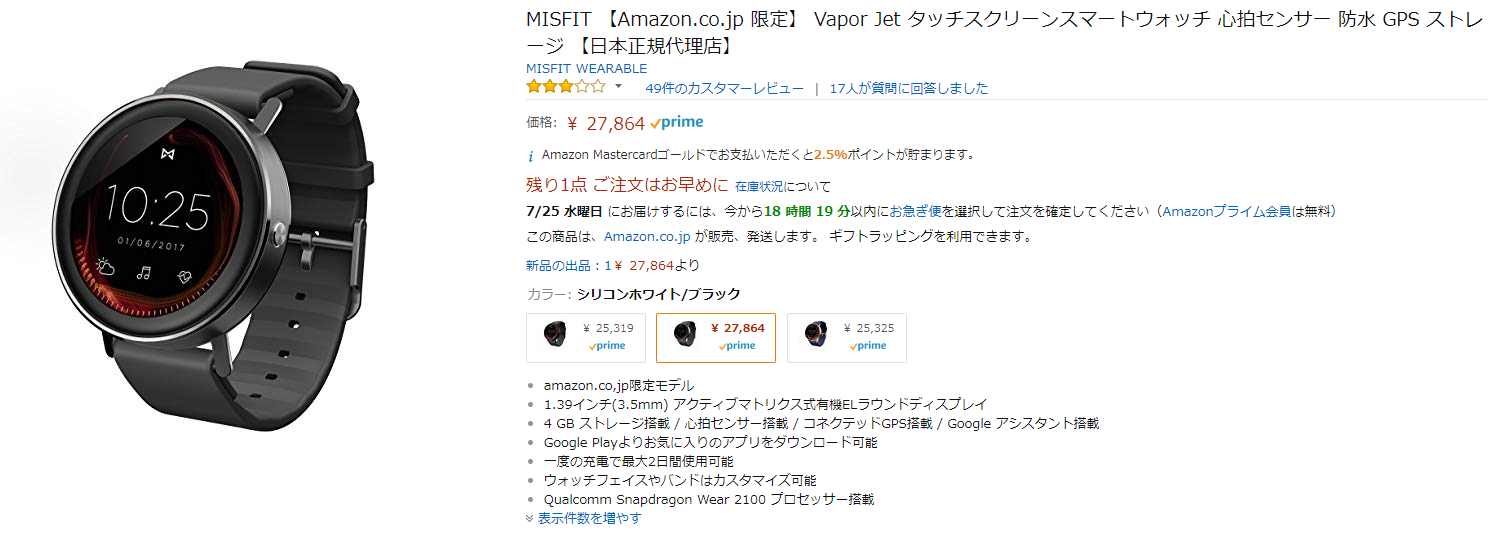Expand the 表示件数を増やす feature list
This screenshot has height=533, width=1500.
tap(589, 518)
